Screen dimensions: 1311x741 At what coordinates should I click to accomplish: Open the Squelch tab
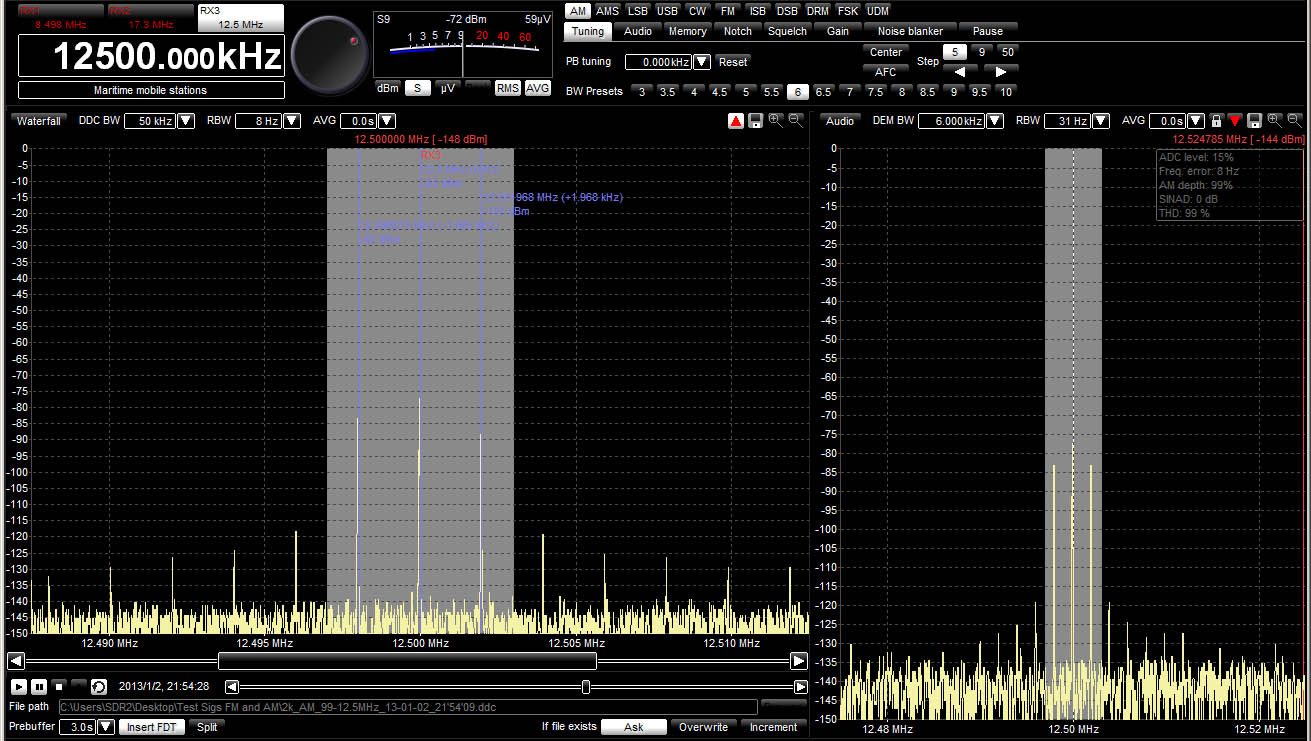coord(788,31)
